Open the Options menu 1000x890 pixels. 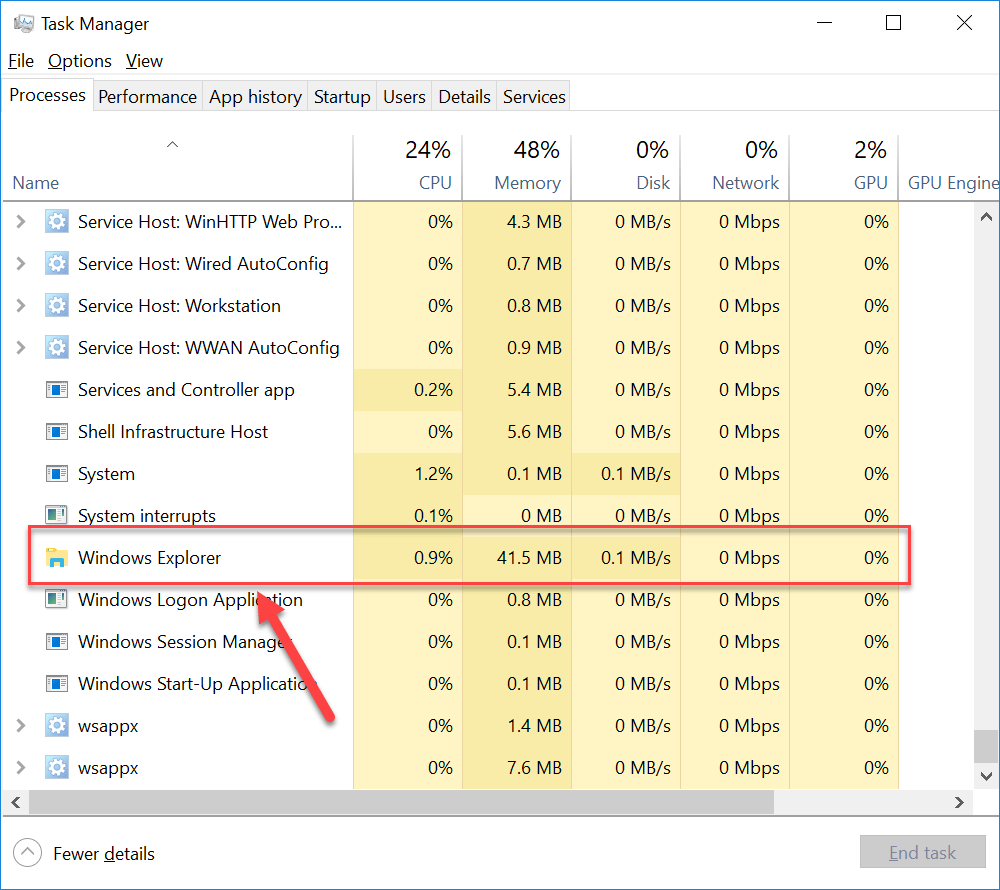[x=80, y=61]
